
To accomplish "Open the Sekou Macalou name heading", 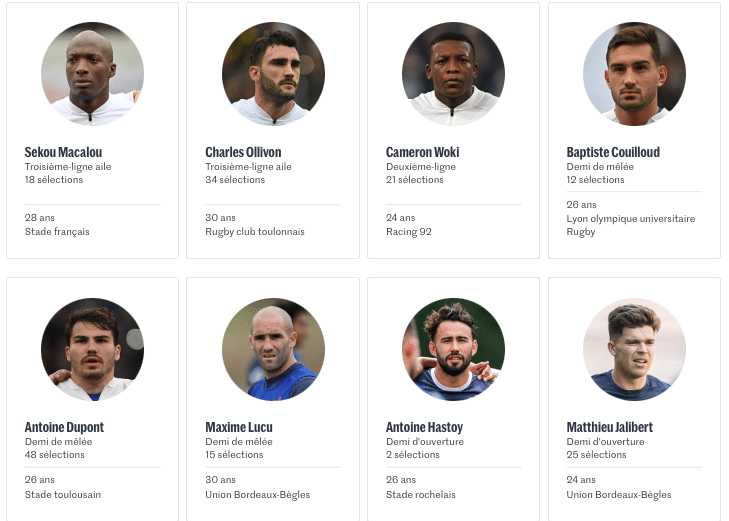I will [63, 152].
